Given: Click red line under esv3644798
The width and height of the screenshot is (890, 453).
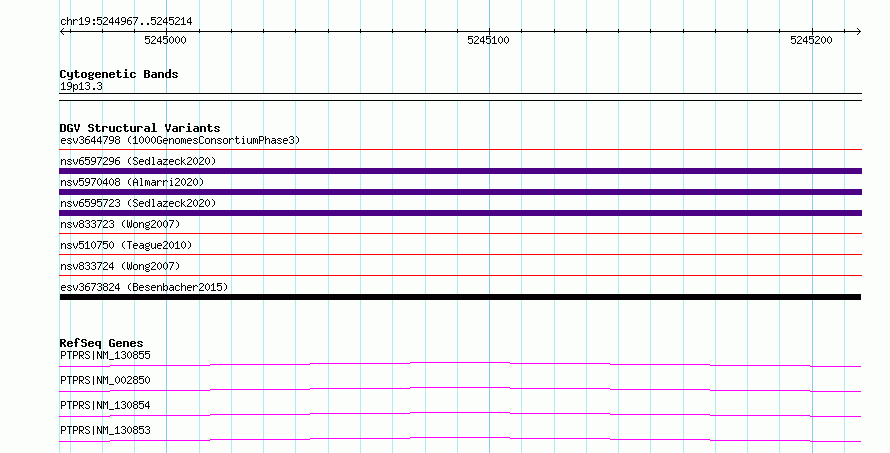Looking at the screenshot, I should point(460,150).
